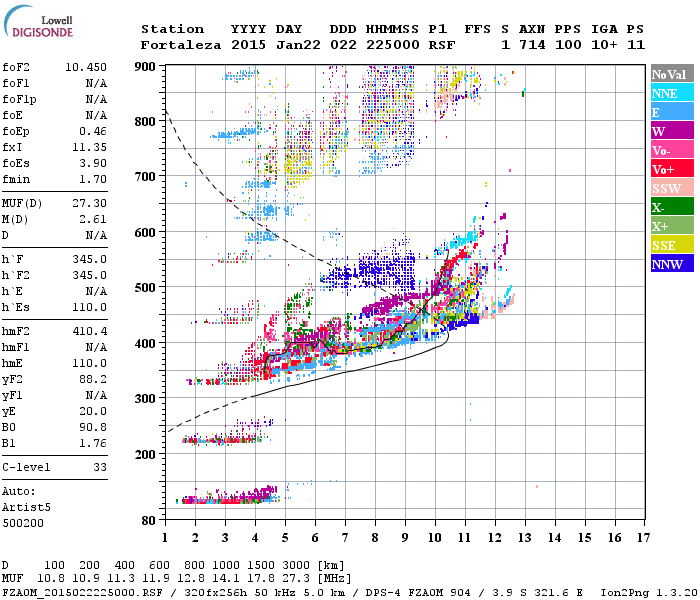Click the PPS value 100
This screenshot has width=700, height=600.
(568, 45)
